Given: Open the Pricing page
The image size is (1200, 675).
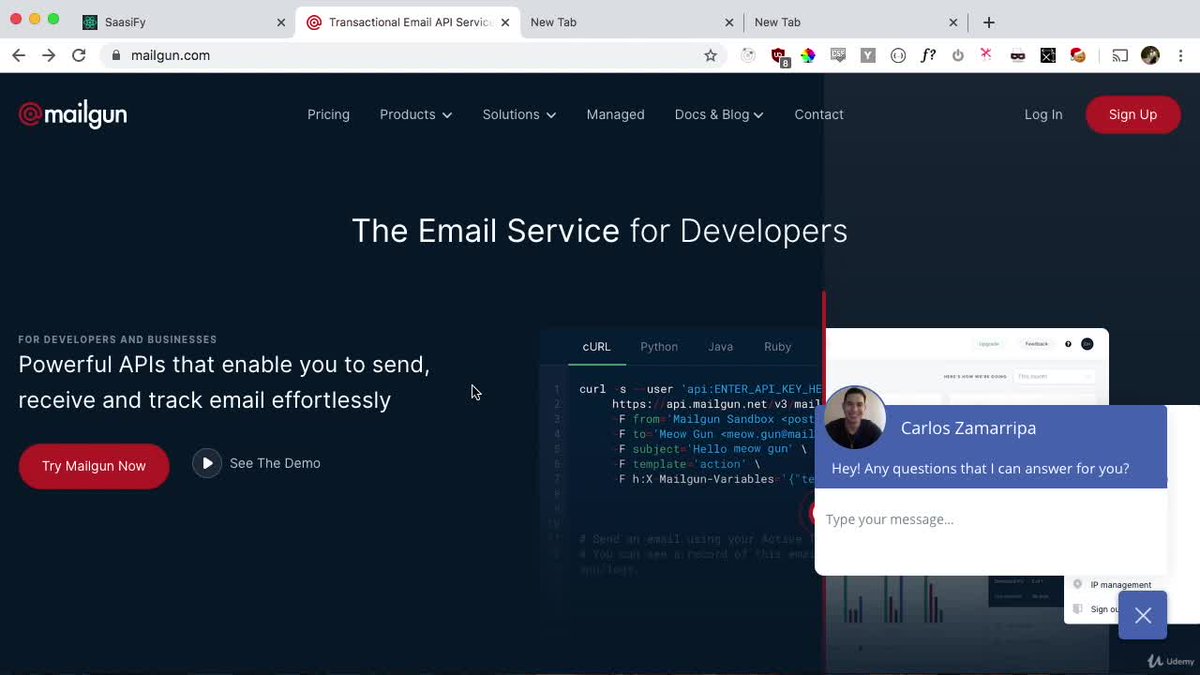Looking at the screenshot, I should [328, 115].
